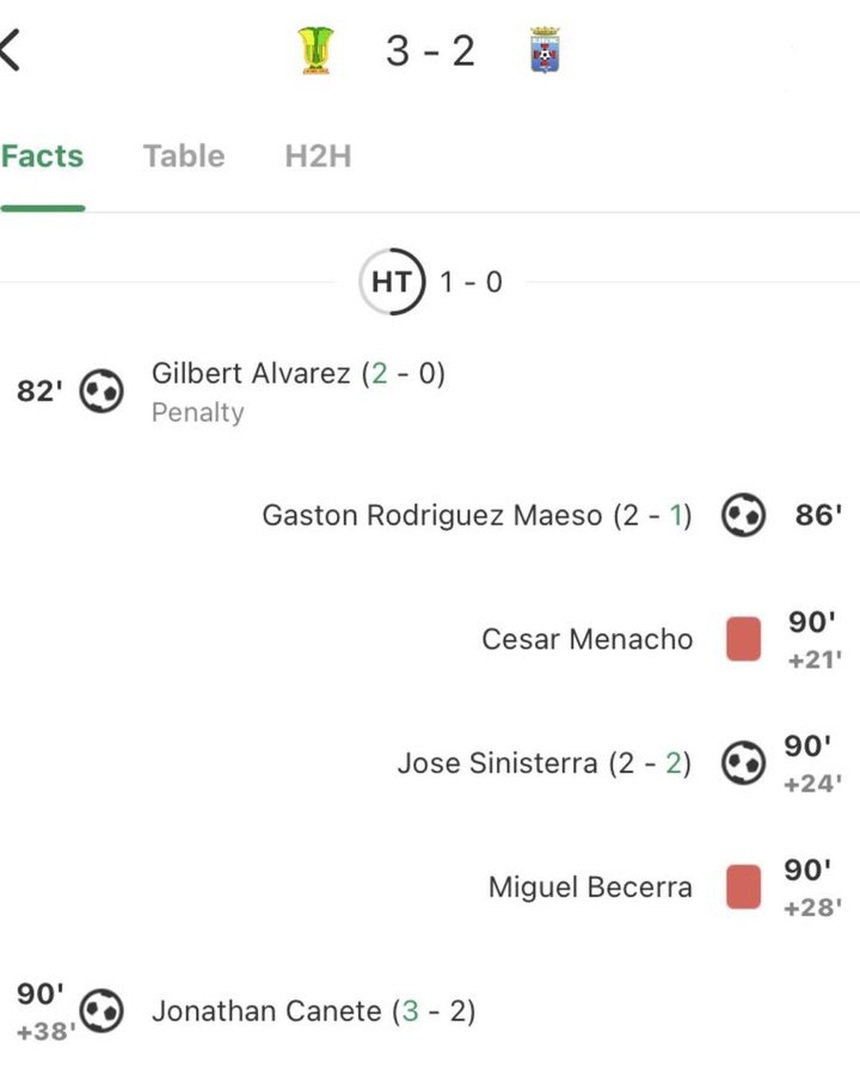Switch to the Table tab

pyautogui.click(x=184, y=156)
